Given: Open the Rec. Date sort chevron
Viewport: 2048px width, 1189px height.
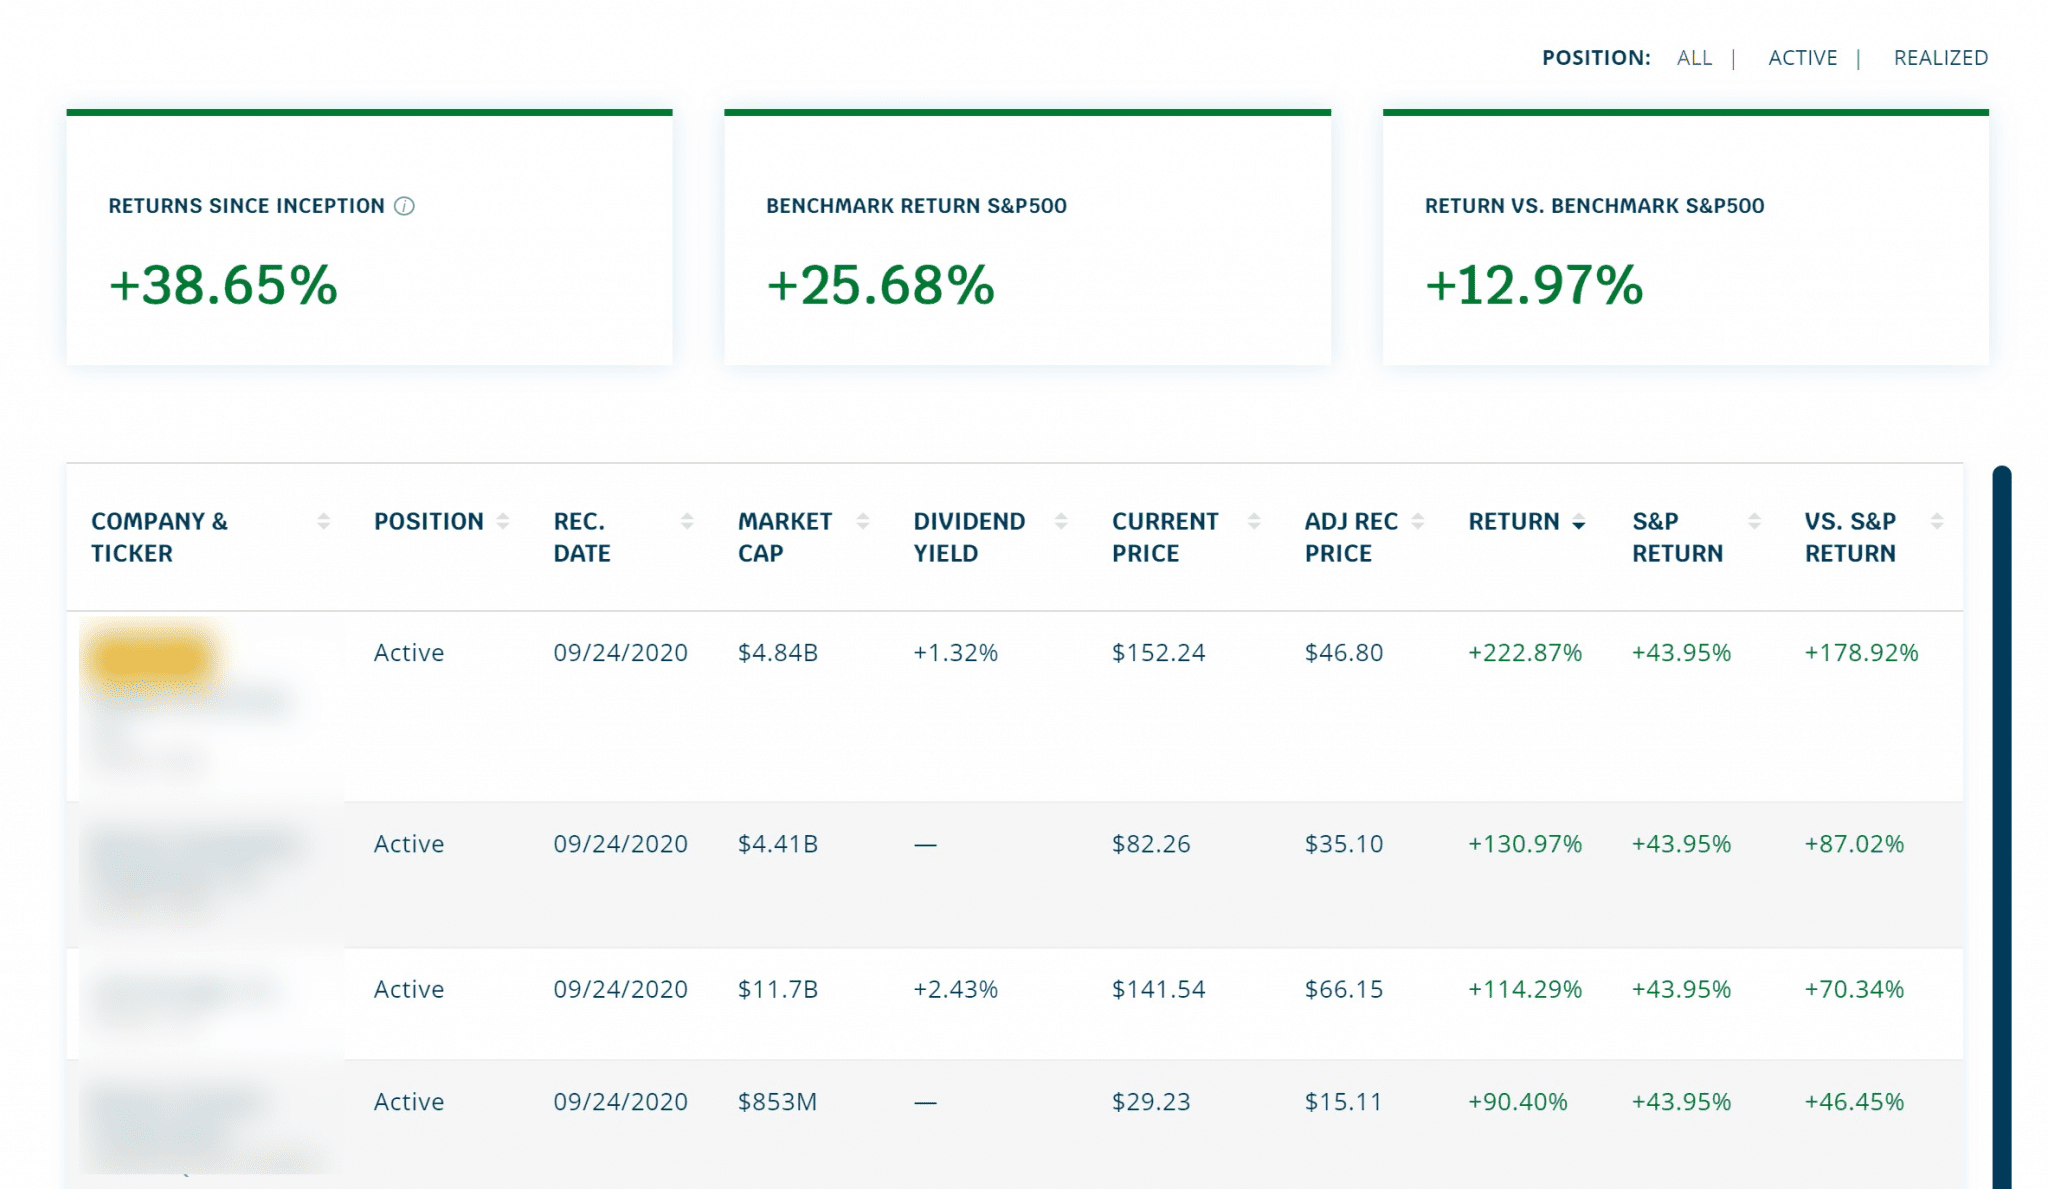Looking at the screenshot, I should (x=686, y=521).
